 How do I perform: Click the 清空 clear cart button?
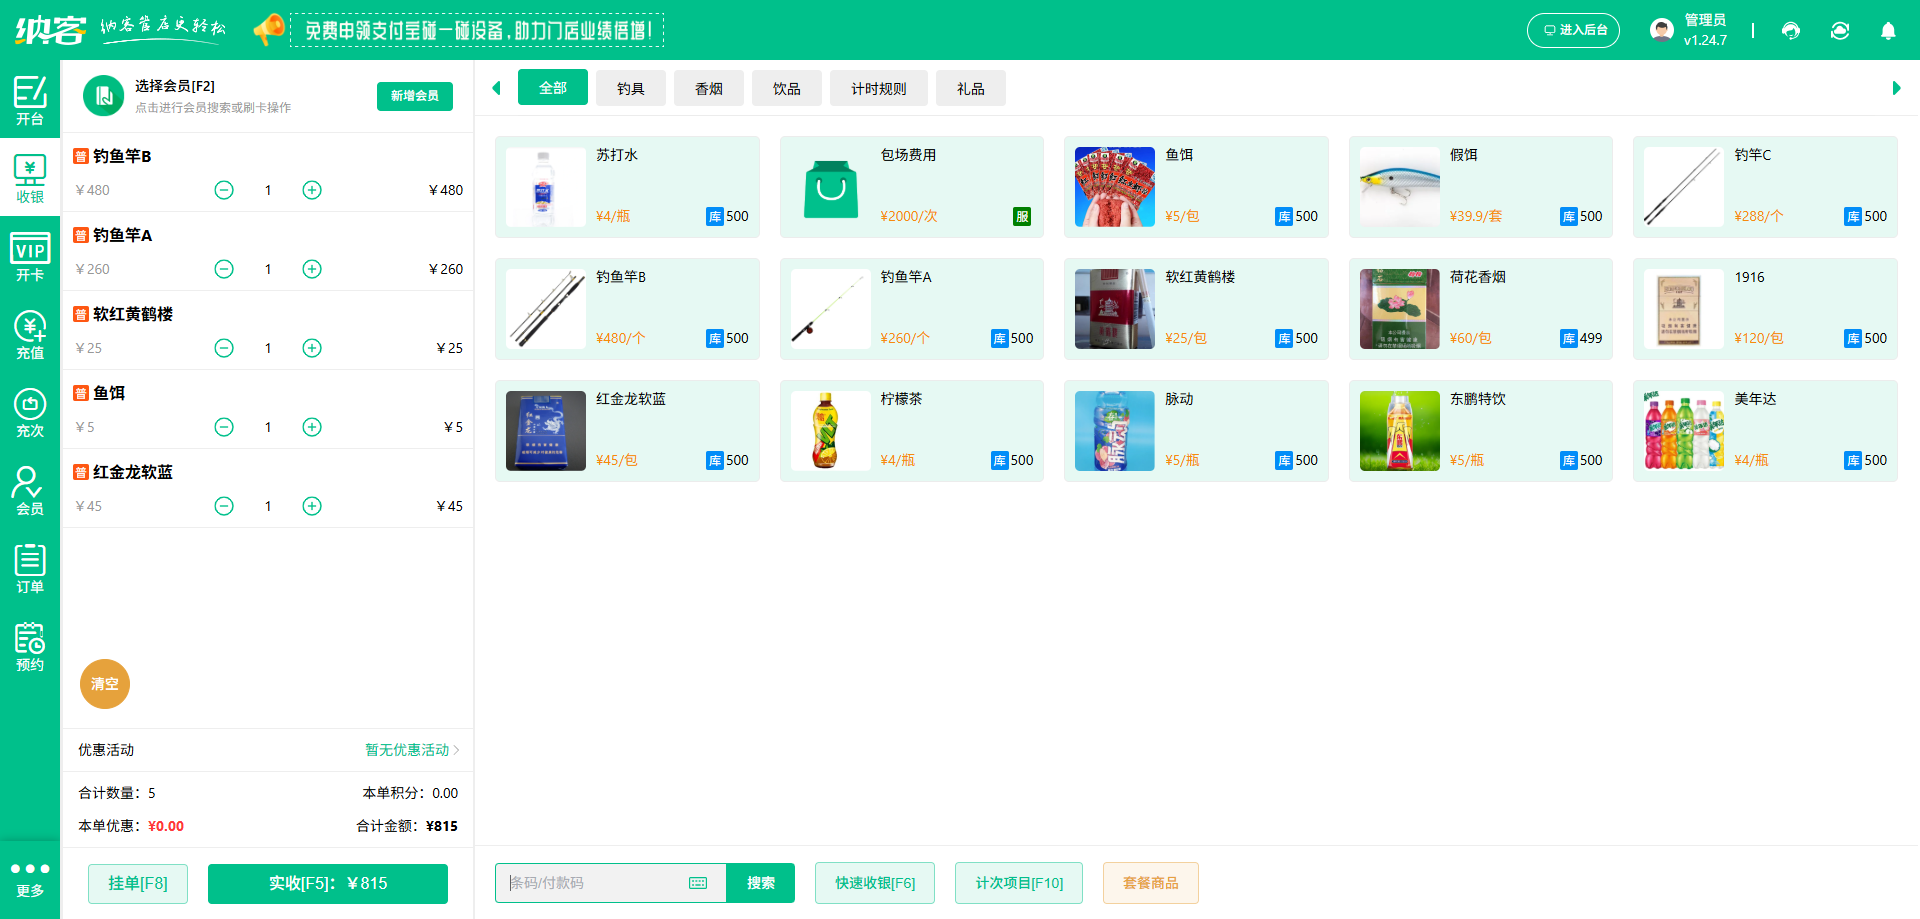coord(105,684)
